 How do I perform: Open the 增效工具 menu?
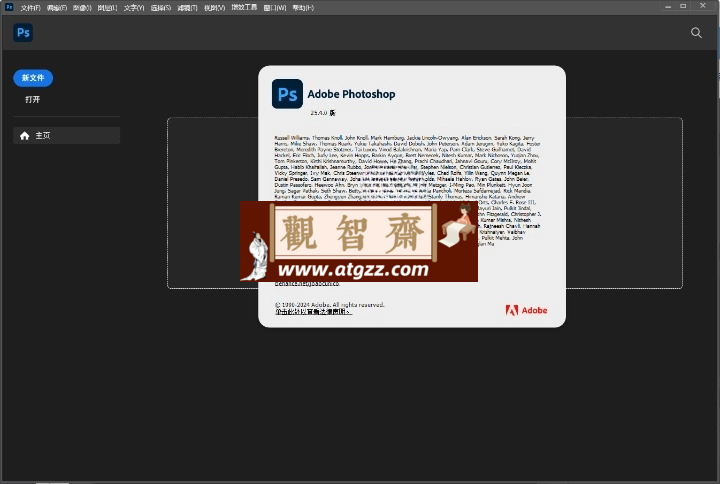(244, 7)
